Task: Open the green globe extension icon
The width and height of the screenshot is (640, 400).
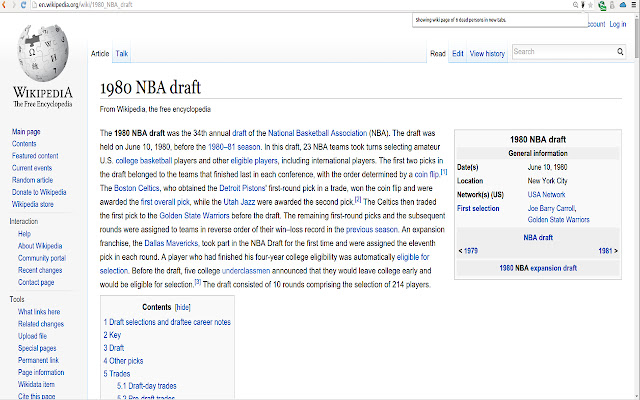Action: click(602, 5)
